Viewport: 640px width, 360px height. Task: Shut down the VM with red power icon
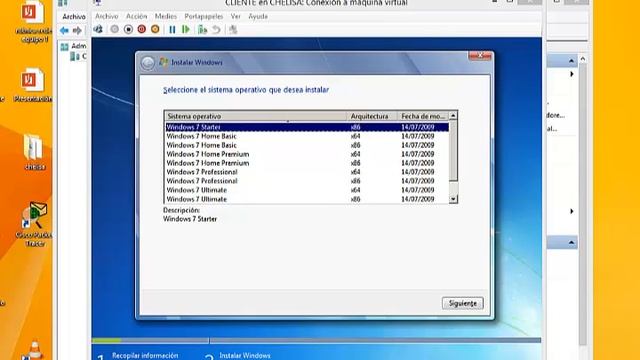[x=142, y=29]
